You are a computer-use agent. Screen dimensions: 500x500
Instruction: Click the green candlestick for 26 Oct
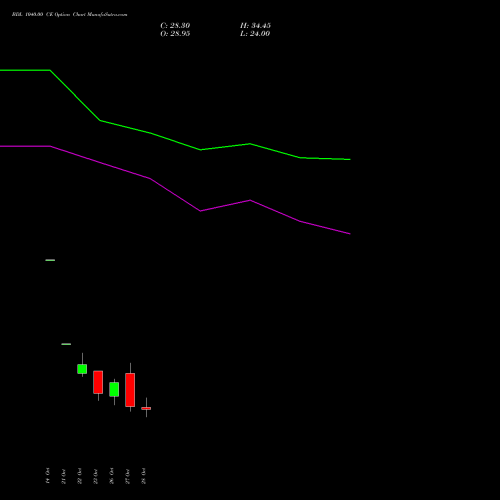[x=114, y=389]
